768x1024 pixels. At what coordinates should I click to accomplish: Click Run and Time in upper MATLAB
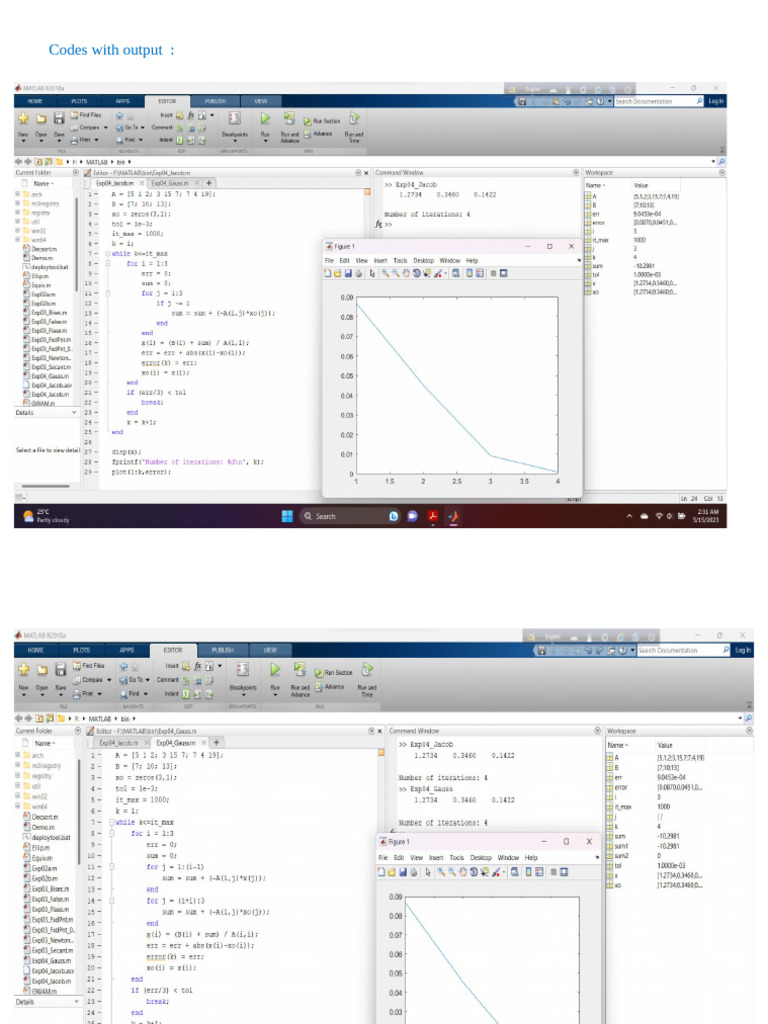click(x=353, y=125)
